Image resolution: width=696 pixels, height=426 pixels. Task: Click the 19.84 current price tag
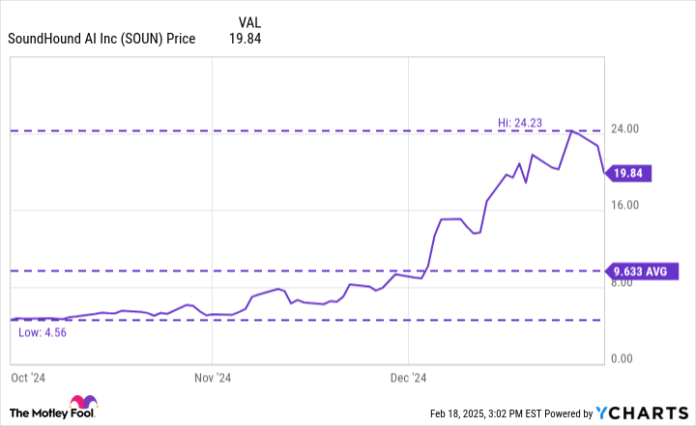coord(631,173)
